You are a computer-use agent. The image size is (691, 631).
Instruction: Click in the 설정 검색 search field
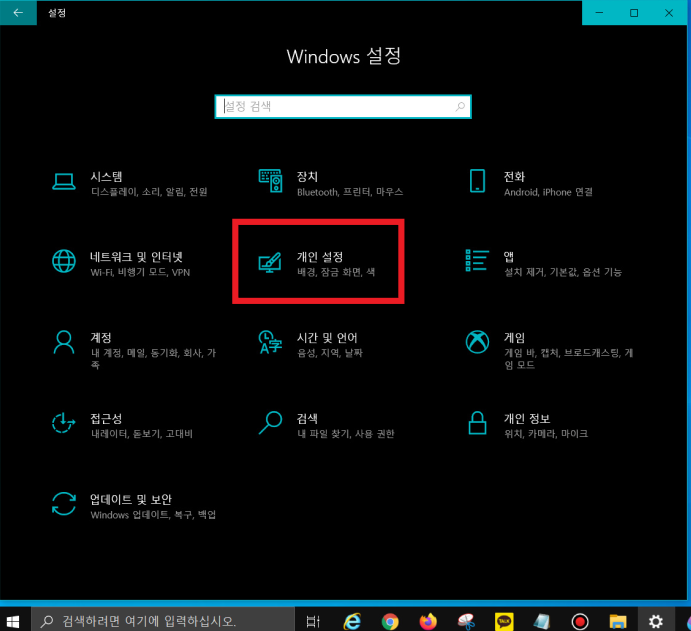click(x=343, y=107)
